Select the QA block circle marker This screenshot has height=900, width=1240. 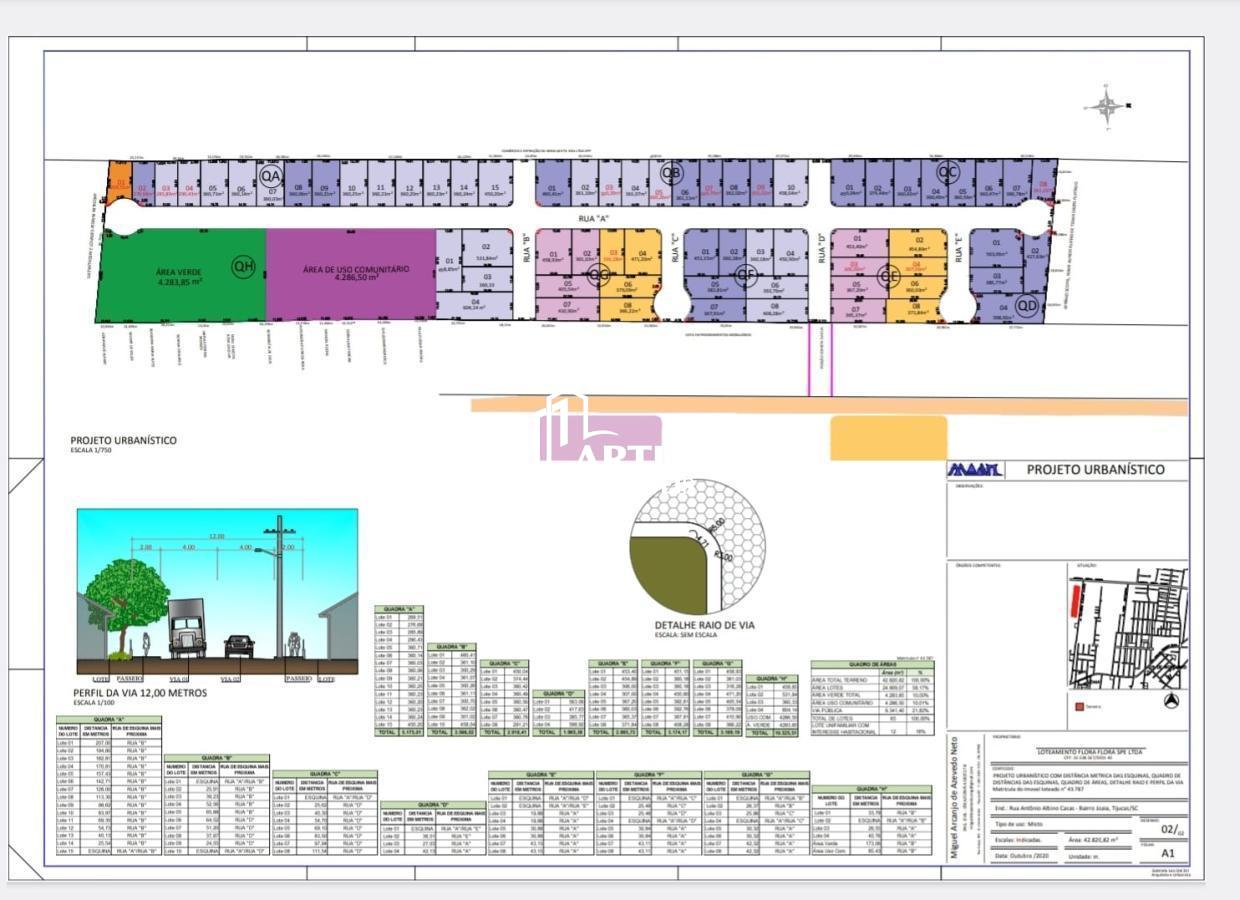point(270,176)
